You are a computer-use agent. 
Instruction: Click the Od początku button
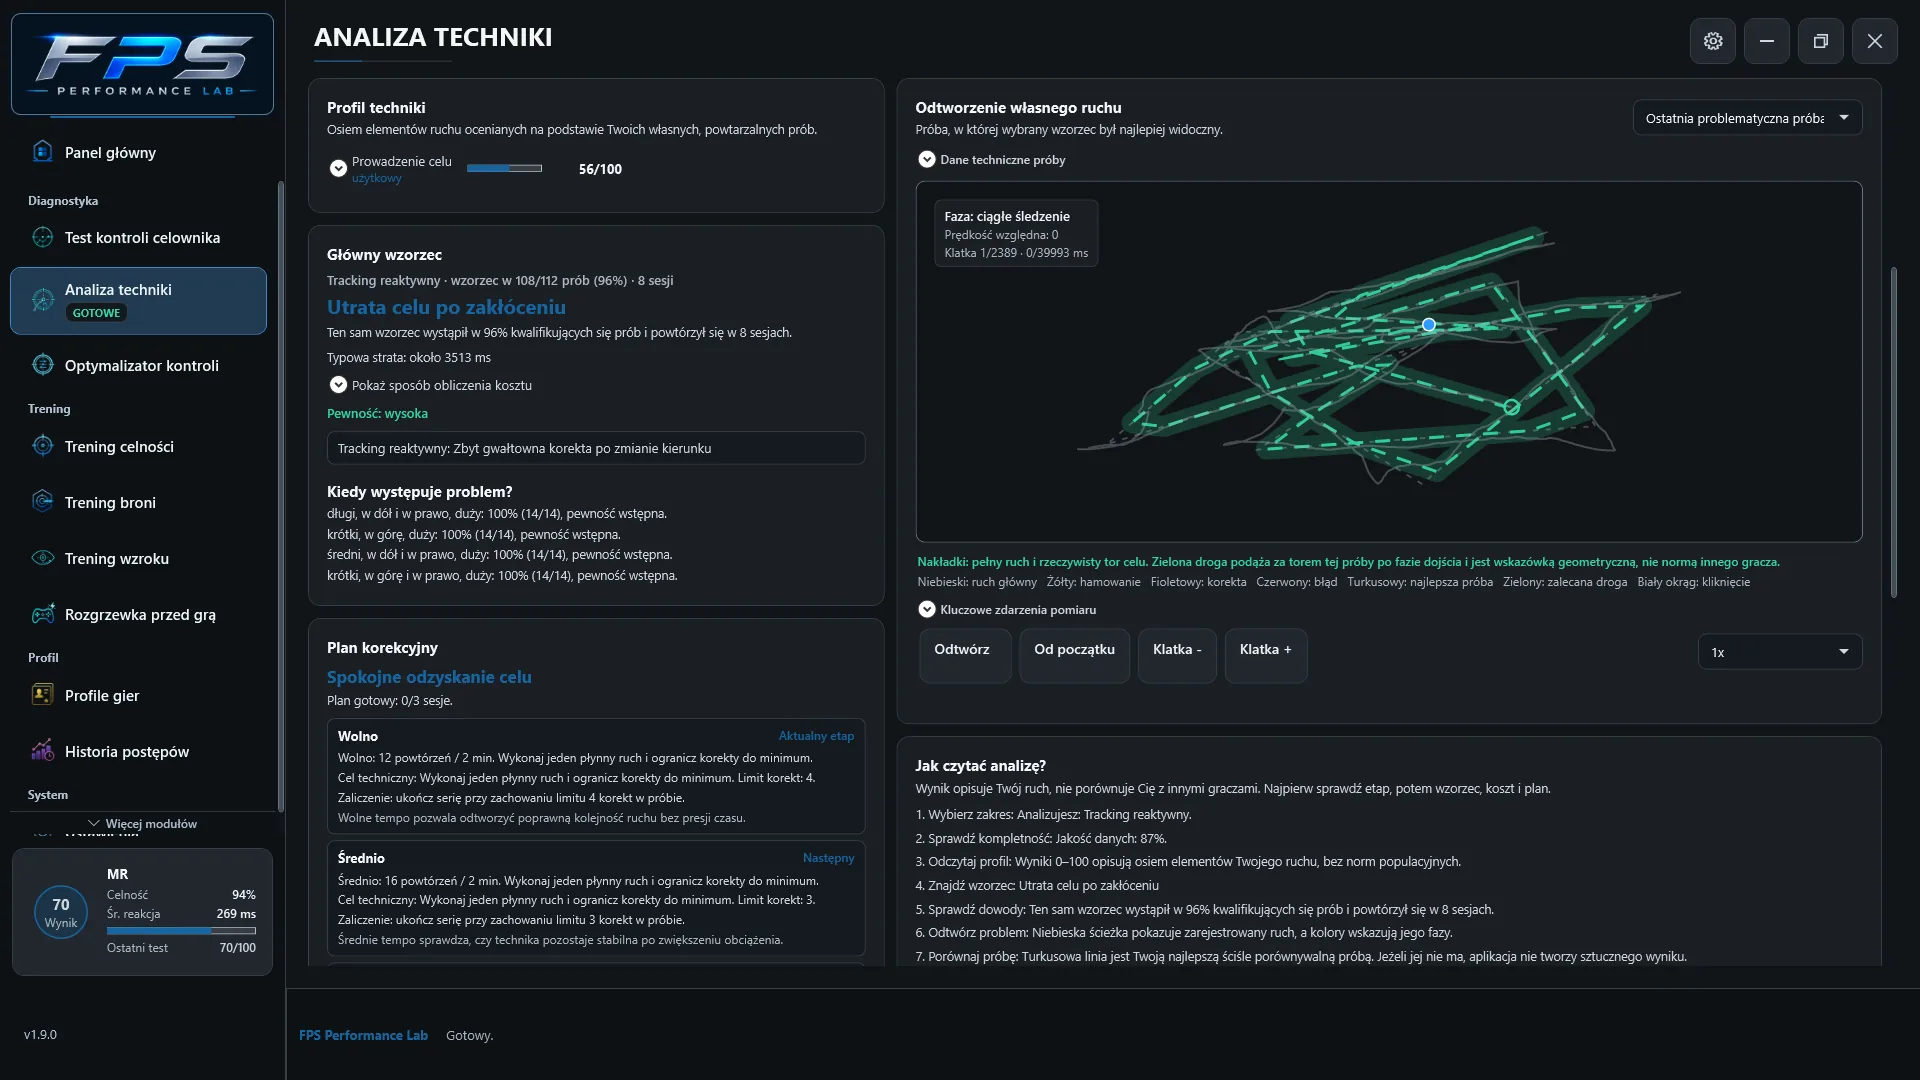tap(1074, 656)
